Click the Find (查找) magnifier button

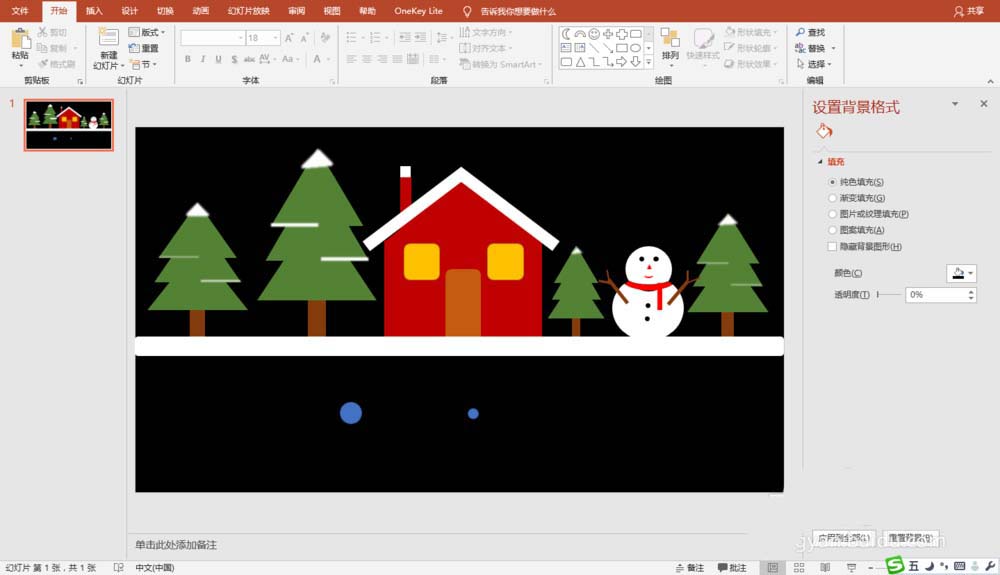pyautogui.click(x=810, y=33)
